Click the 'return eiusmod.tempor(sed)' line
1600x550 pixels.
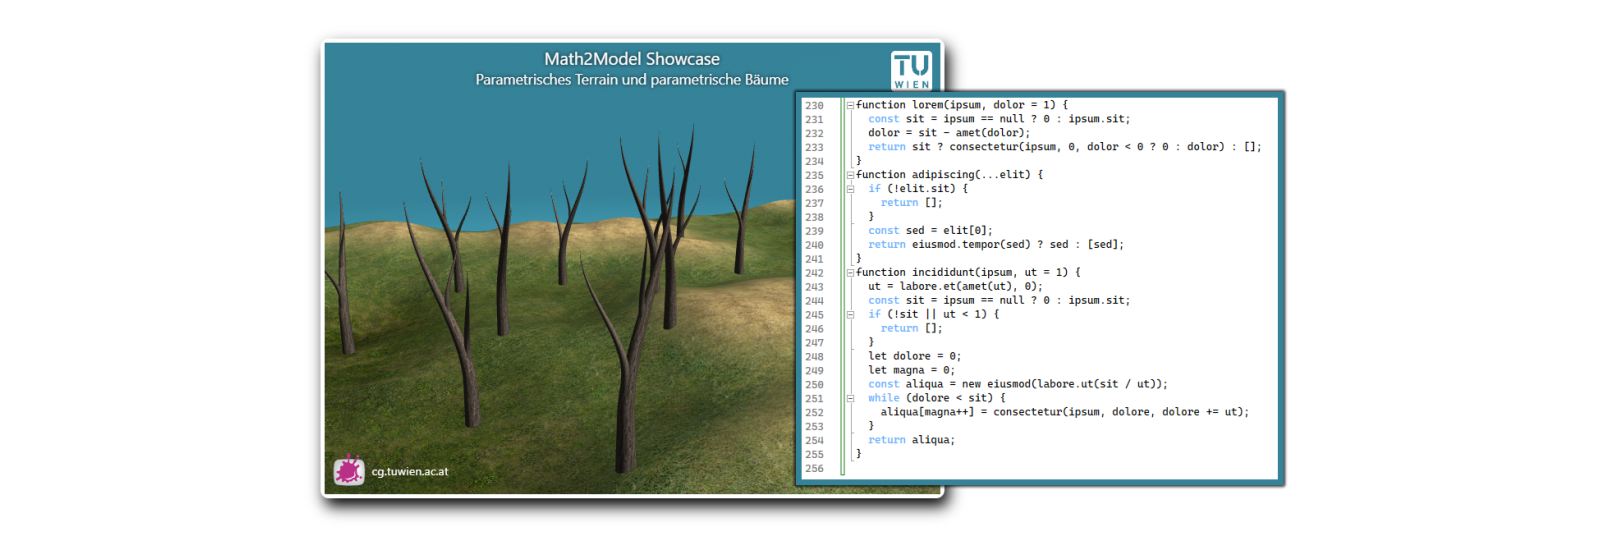(995, 245)
